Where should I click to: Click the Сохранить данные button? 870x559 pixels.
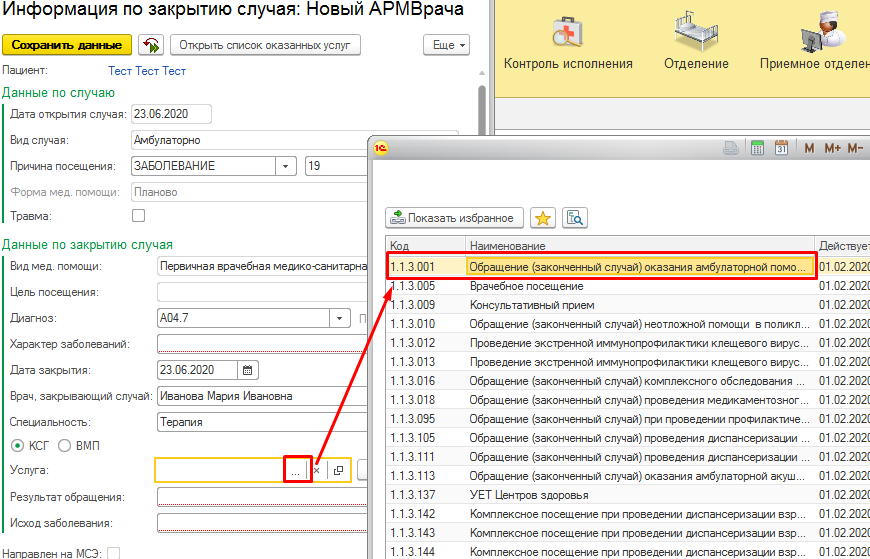tap(67, 45)
